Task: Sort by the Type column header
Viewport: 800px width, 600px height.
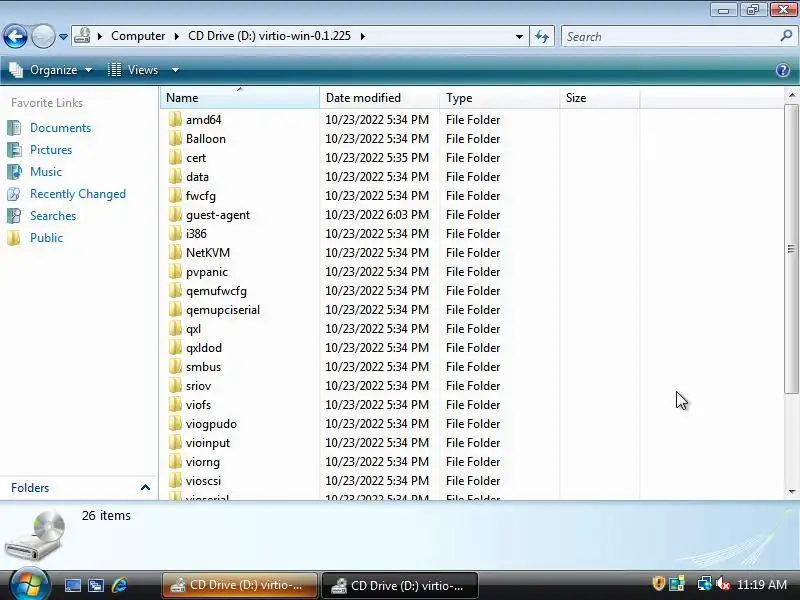Action: (x=499, y=97)
